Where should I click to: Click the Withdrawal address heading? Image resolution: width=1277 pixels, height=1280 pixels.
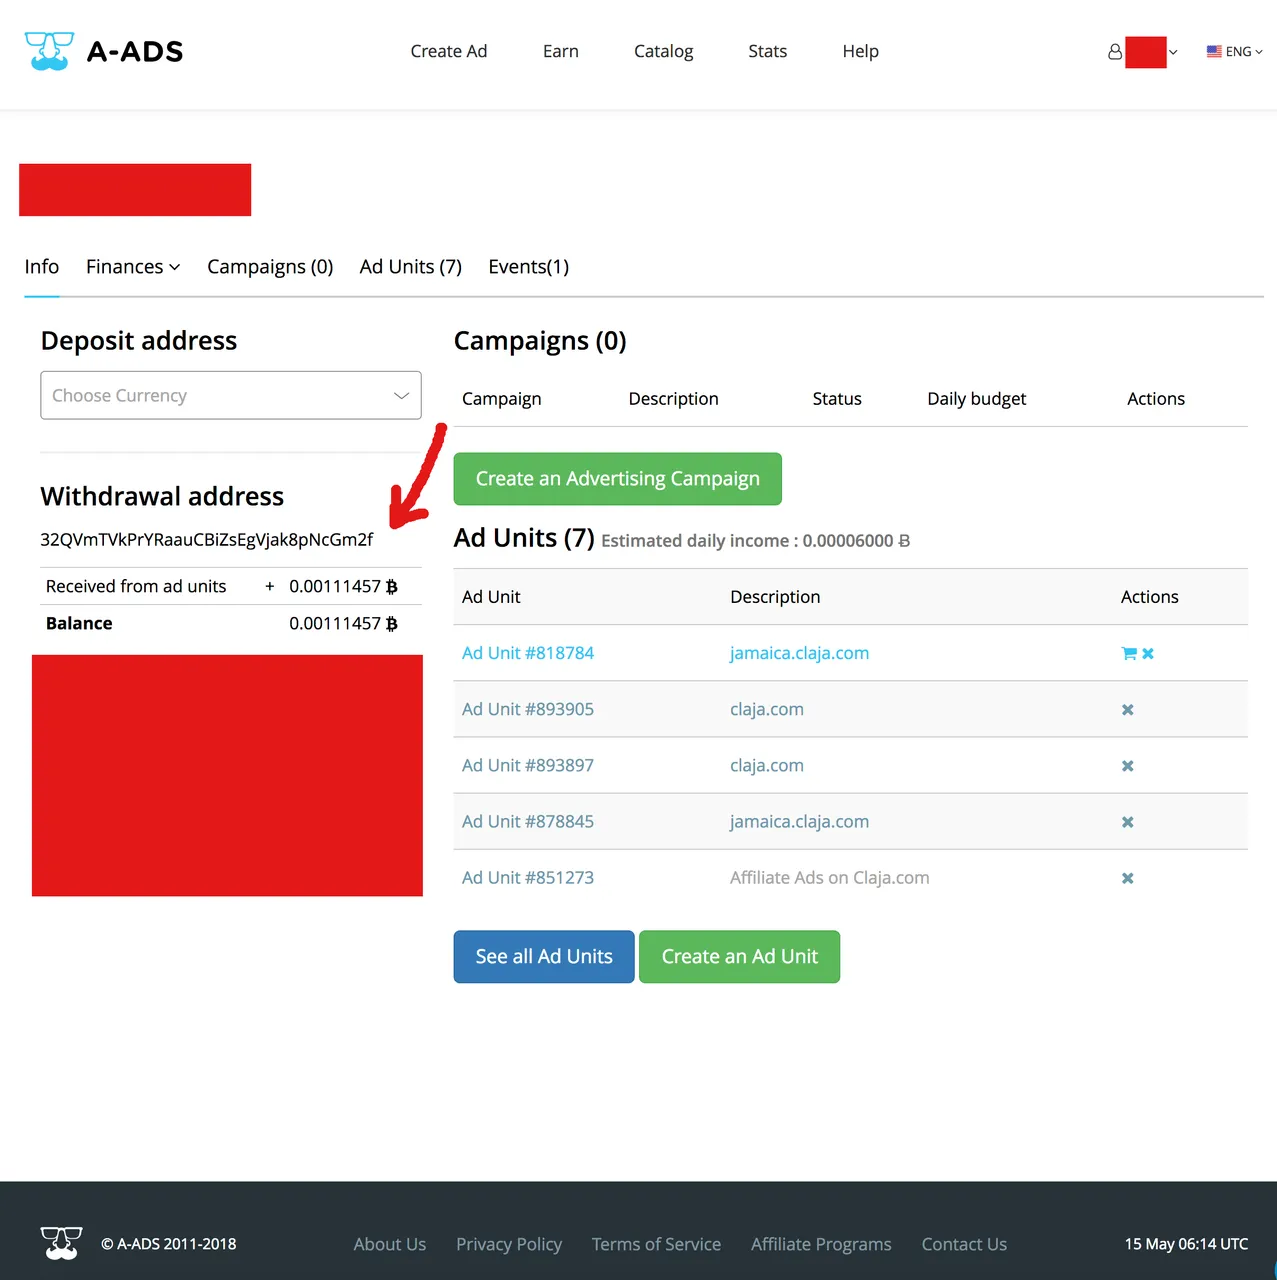(162, 497)
